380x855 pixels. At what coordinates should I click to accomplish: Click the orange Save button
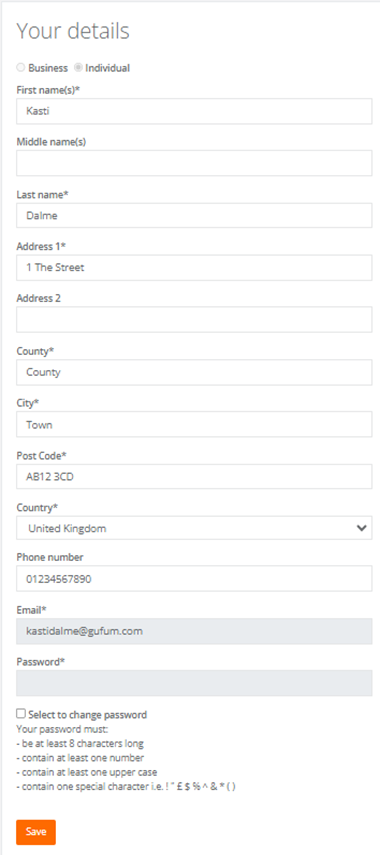[36, 832]
